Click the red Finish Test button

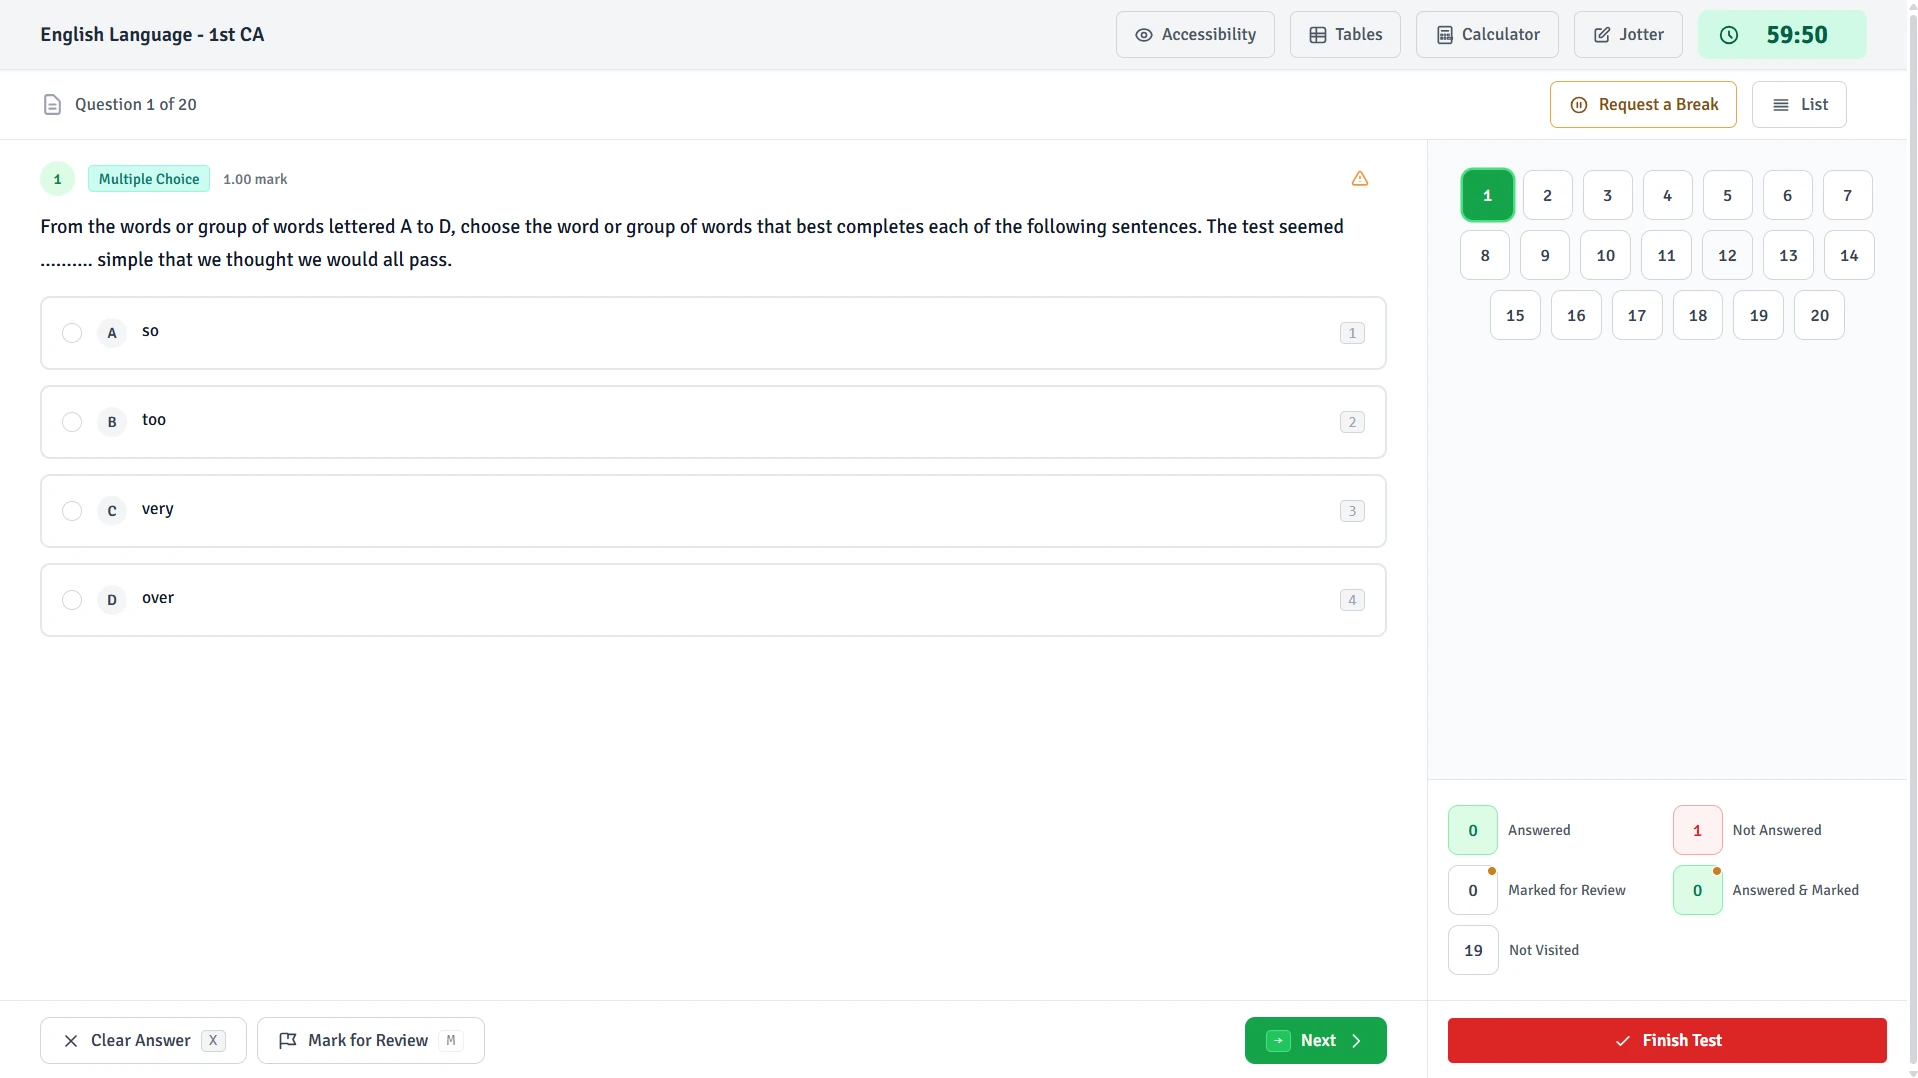1667,1041
